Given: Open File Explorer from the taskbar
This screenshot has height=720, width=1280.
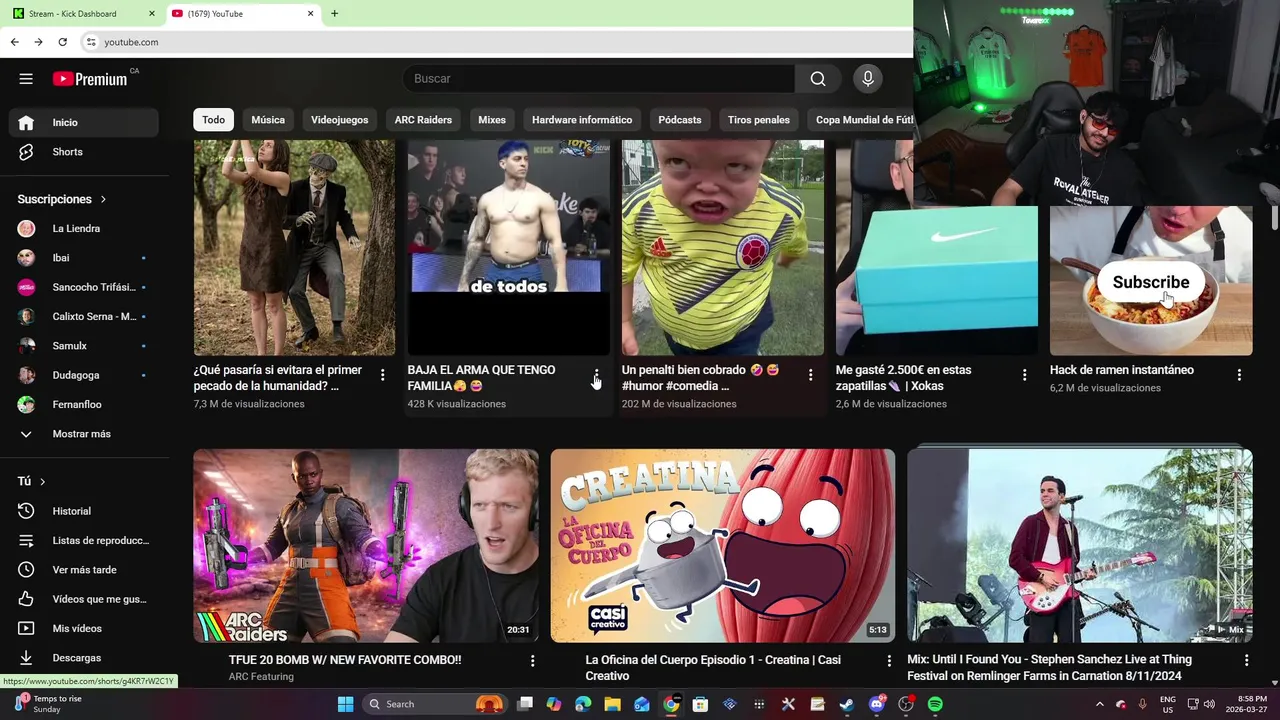Looking at the screenshot, I should pos(612,704).
